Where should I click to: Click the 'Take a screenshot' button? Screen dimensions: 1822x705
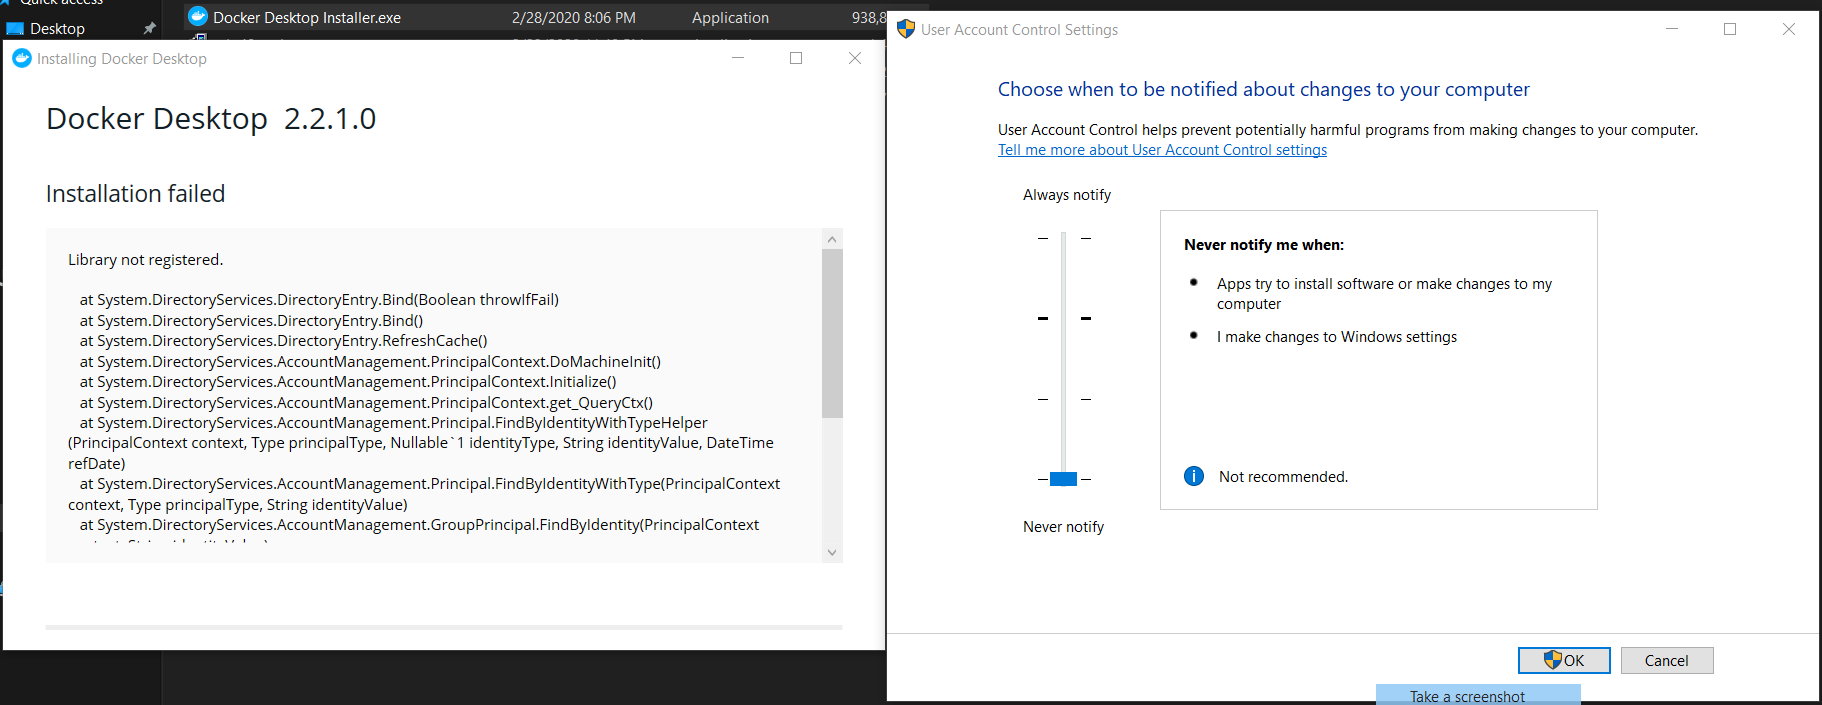click(1478, 696)
